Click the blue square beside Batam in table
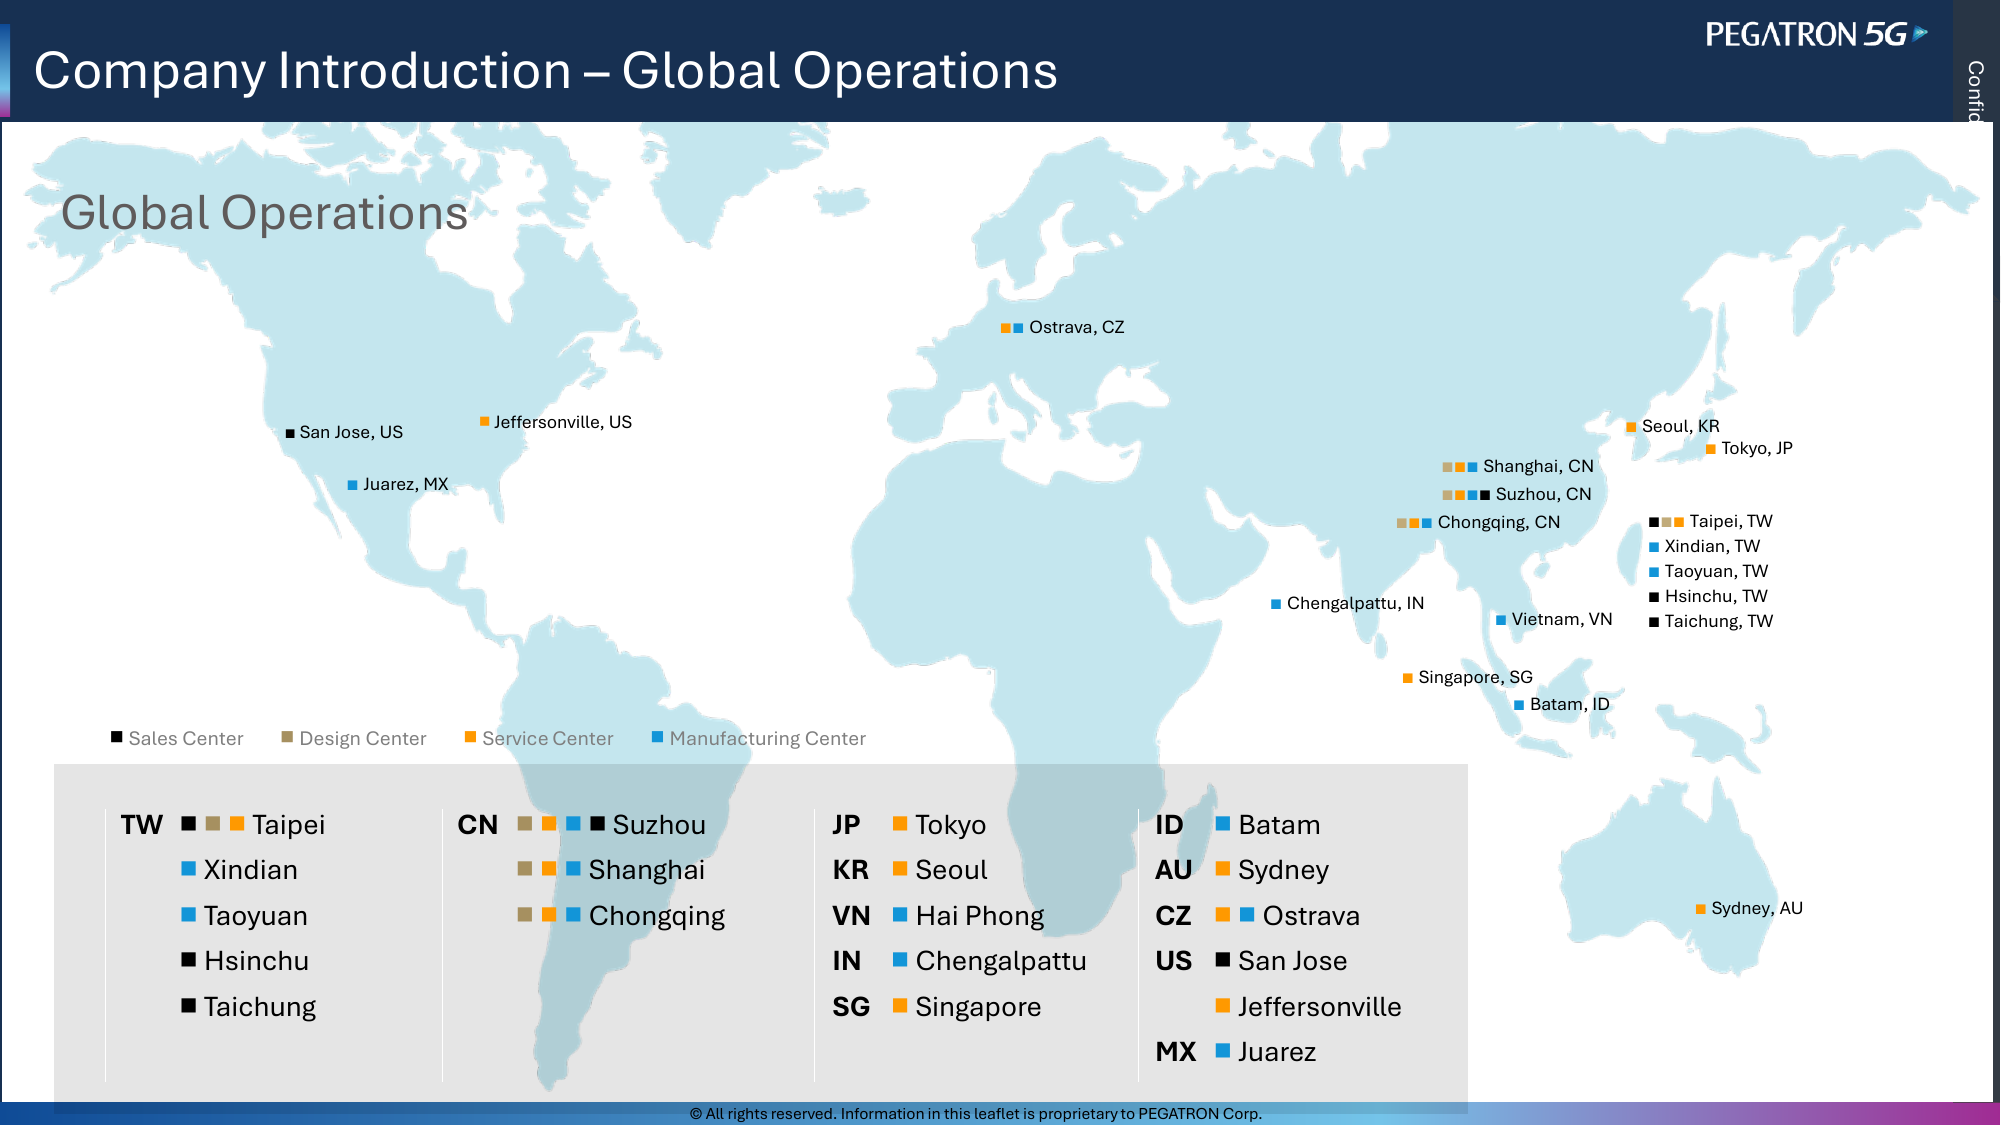This screenshot has width=2001, height=1125. (1222, 823)
